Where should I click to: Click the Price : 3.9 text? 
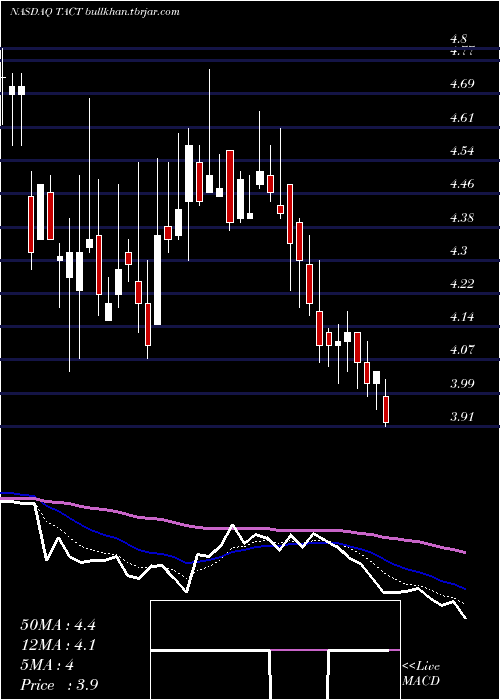[59, 685]
